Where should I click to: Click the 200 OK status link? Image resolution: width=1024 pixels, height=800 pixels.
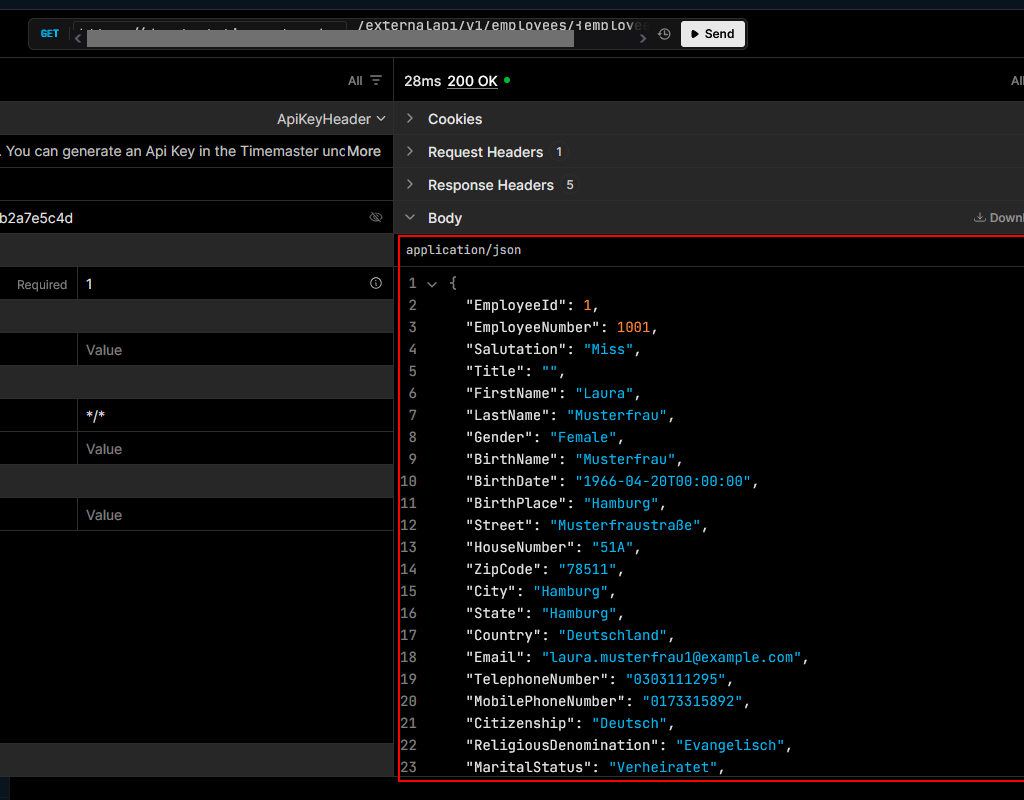tap(472, 81)
